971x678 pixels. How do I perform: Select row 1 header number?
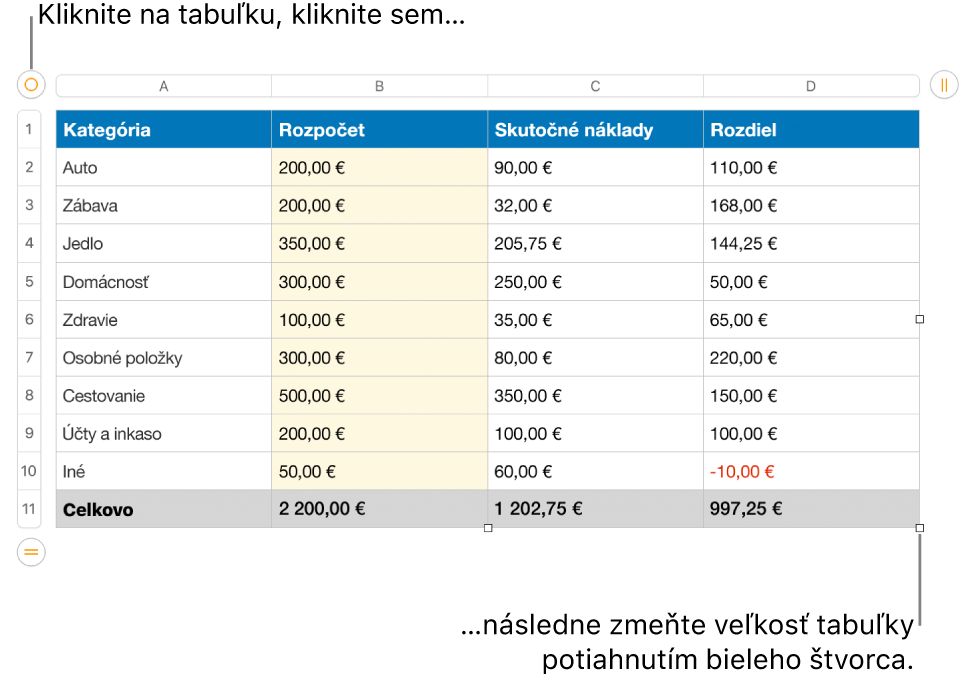coord(29,129)
